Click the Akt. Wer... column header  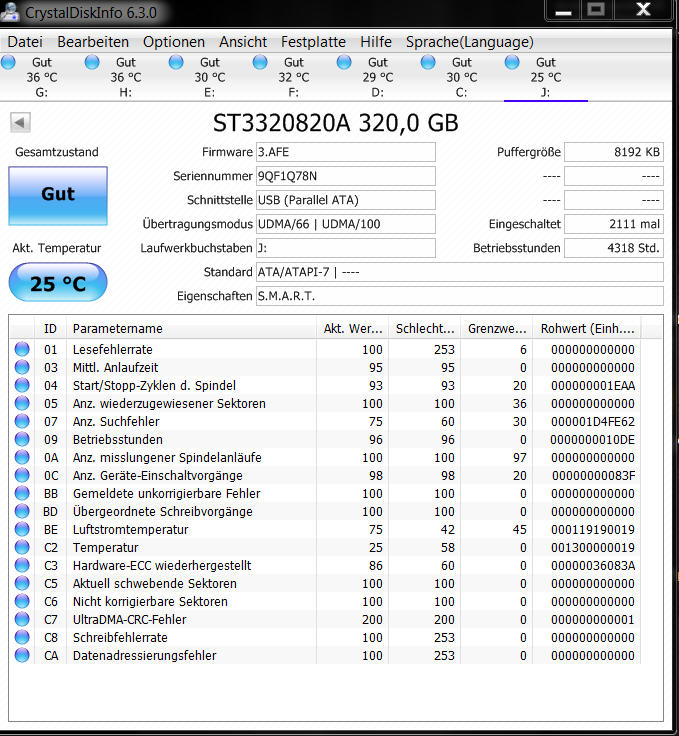coord(353,329)
